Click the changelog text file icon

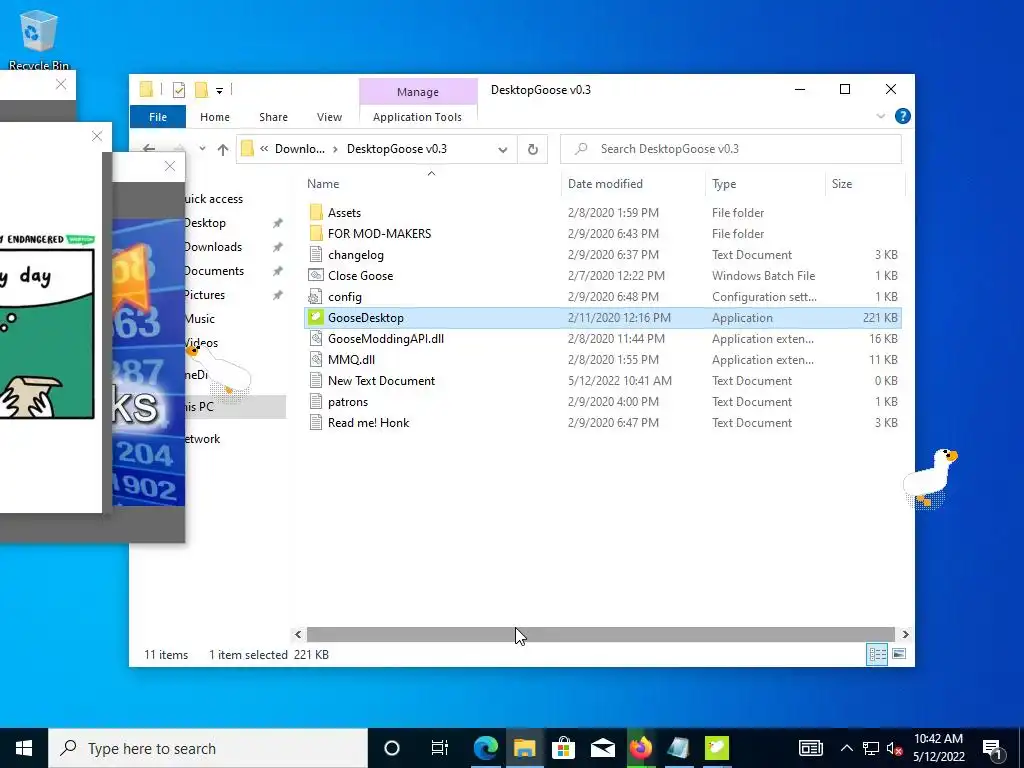click(316, 255)
